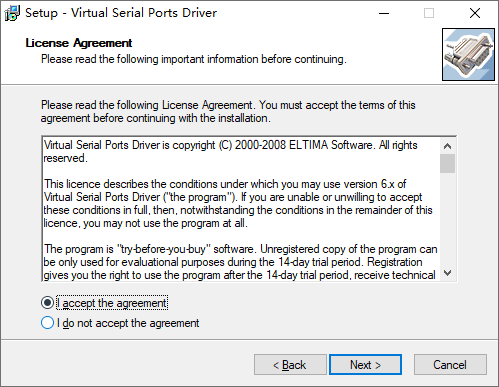Return to previous step with Back

(x=290, y=365)
